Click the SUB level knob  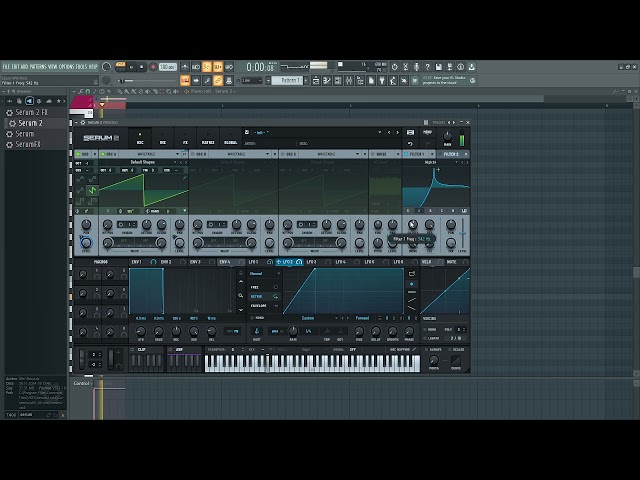(x=86, y=242)
